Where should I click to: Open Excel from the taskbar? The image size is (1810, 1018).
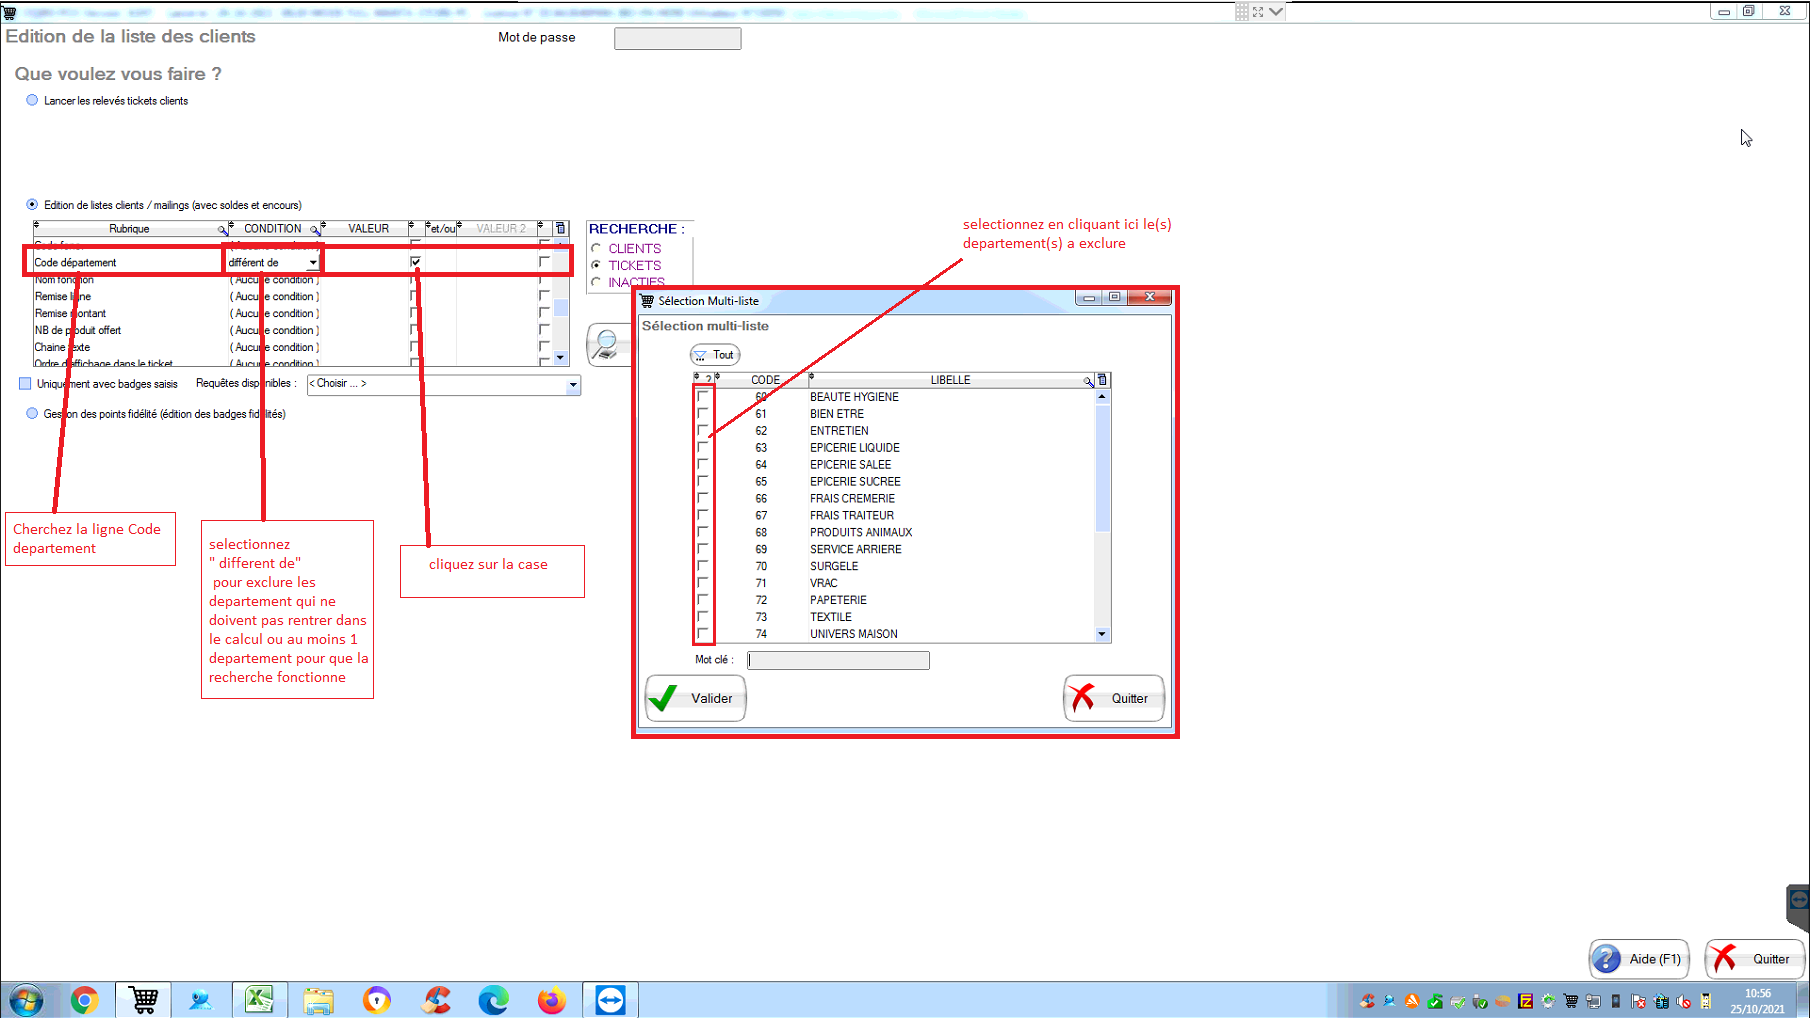(x=260, y=1000)
